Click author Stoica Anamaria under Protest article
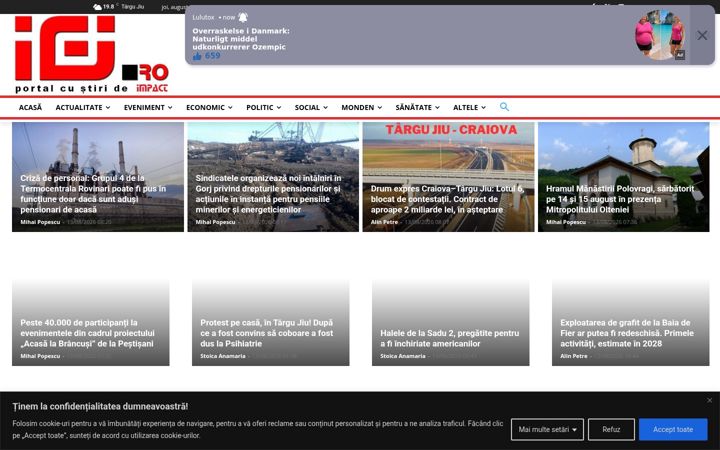Screen dimensions: 720x450 point(223,356)
